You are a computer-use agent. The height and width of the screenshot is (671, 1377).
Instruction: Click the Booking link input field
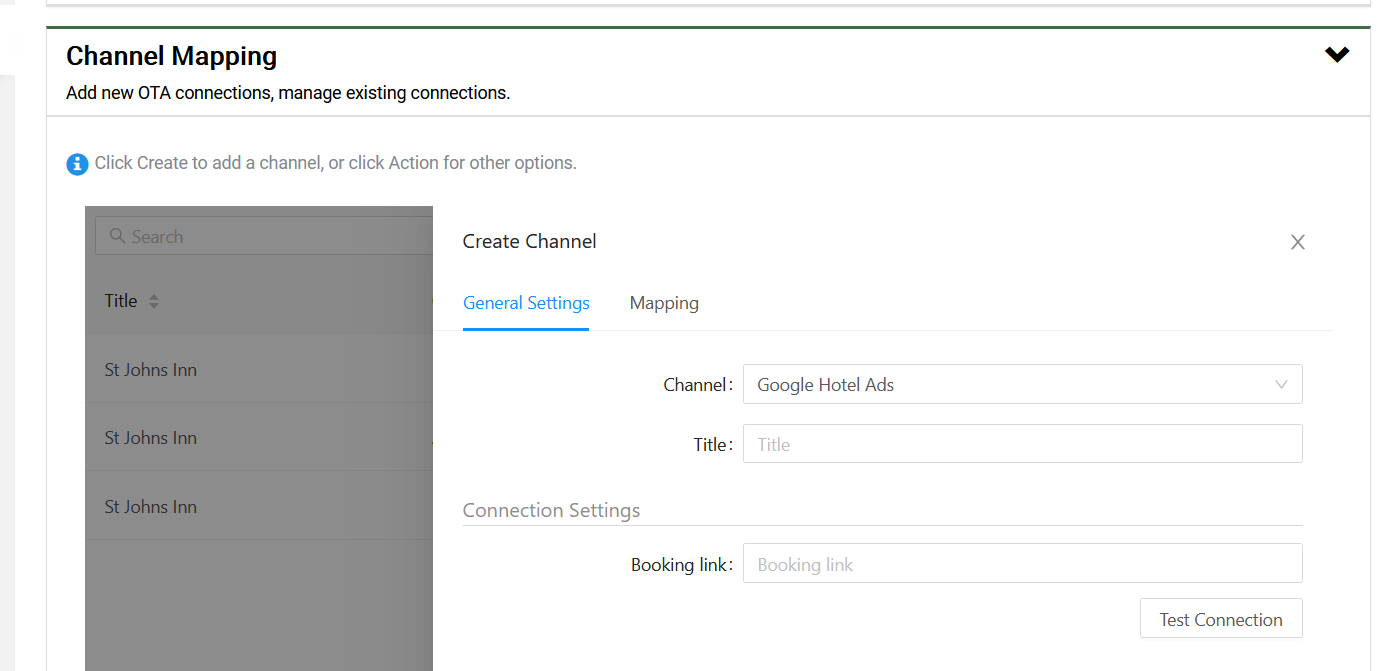[x=1022, y=564]
